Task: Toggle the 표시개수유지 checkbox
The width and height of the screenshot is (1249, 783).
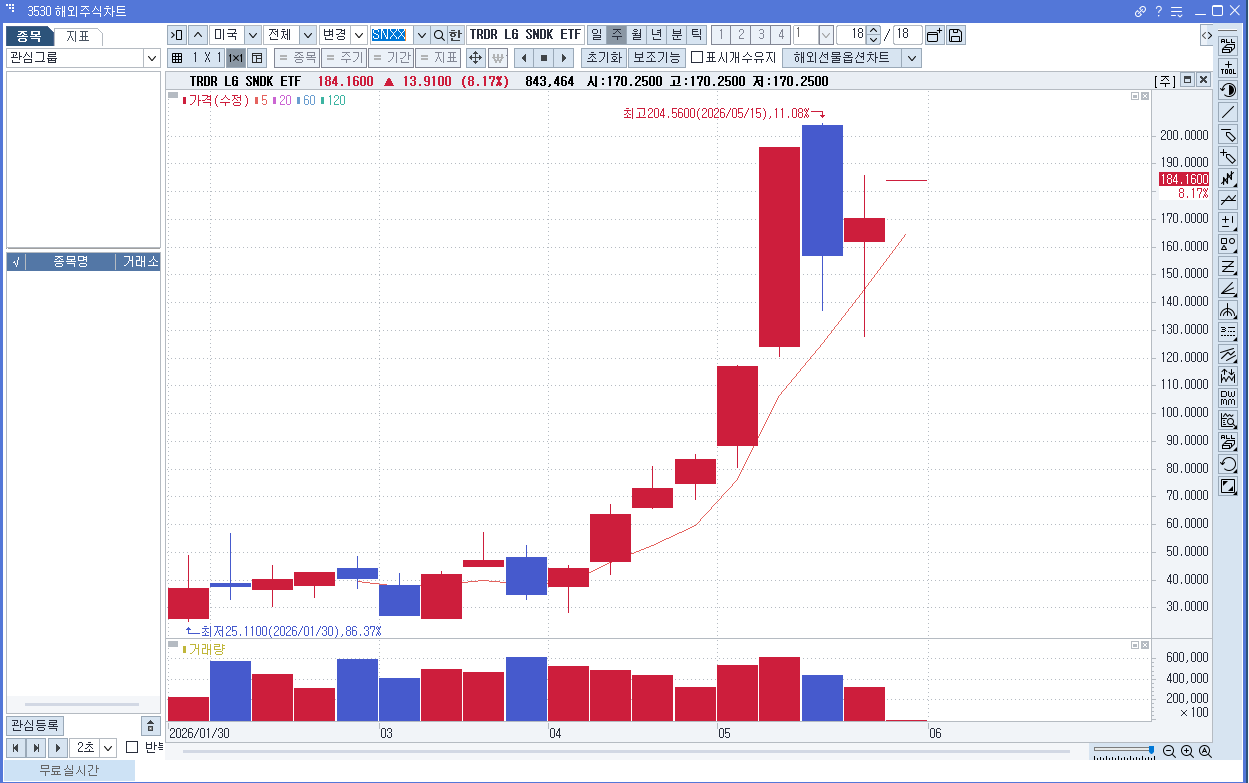Action: point(697,58)
